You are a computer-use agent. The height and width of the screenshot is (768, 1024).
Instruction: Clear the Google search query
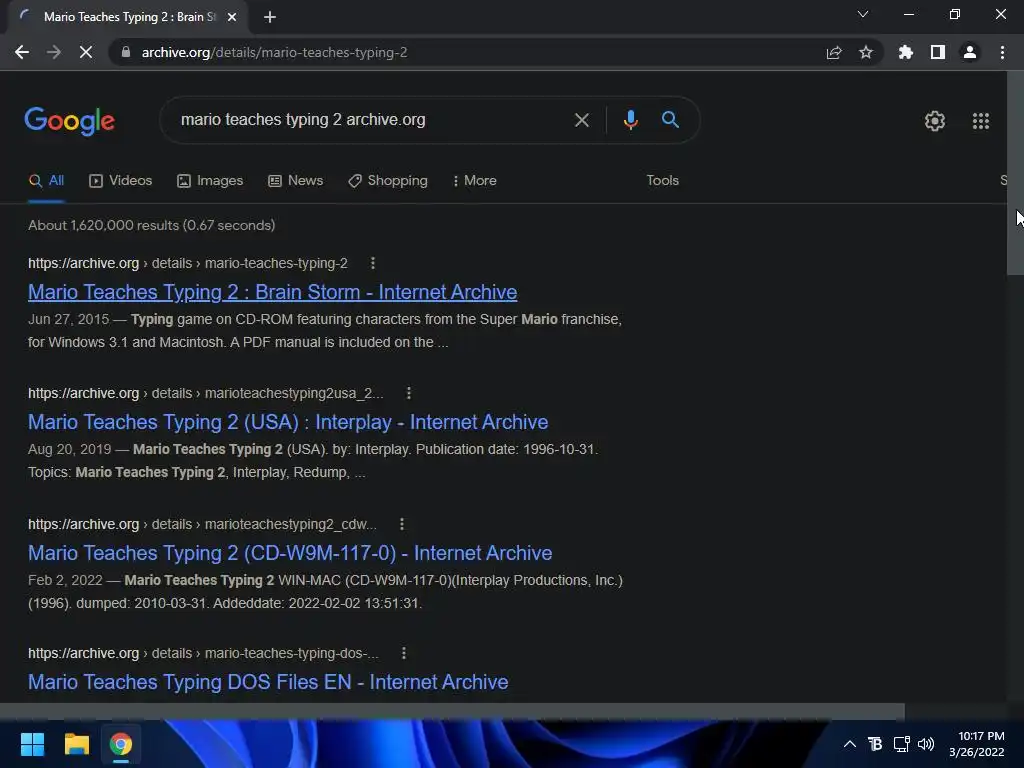pyautogui.click(x=581, y=120)
